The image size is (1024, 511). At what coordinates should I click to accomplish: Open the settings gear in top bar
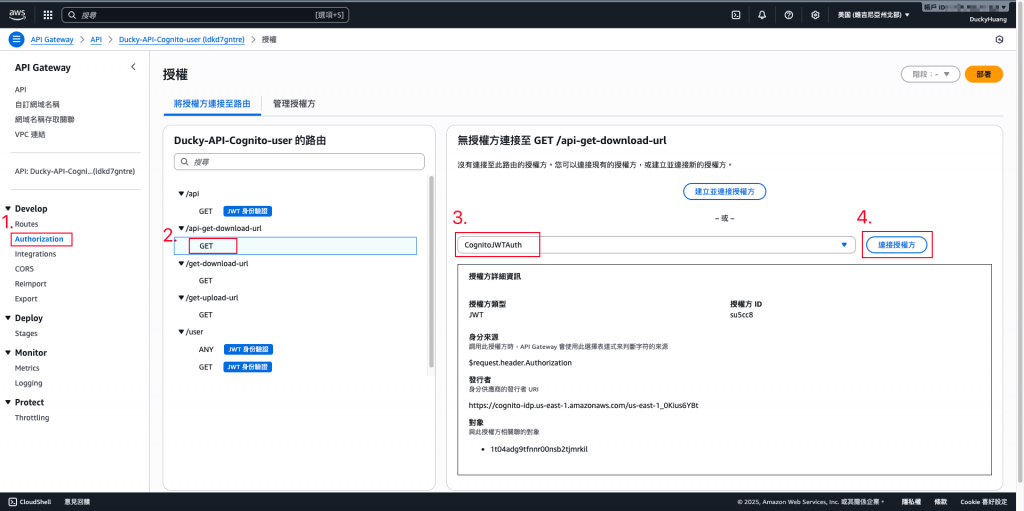(x=815, y=14)
